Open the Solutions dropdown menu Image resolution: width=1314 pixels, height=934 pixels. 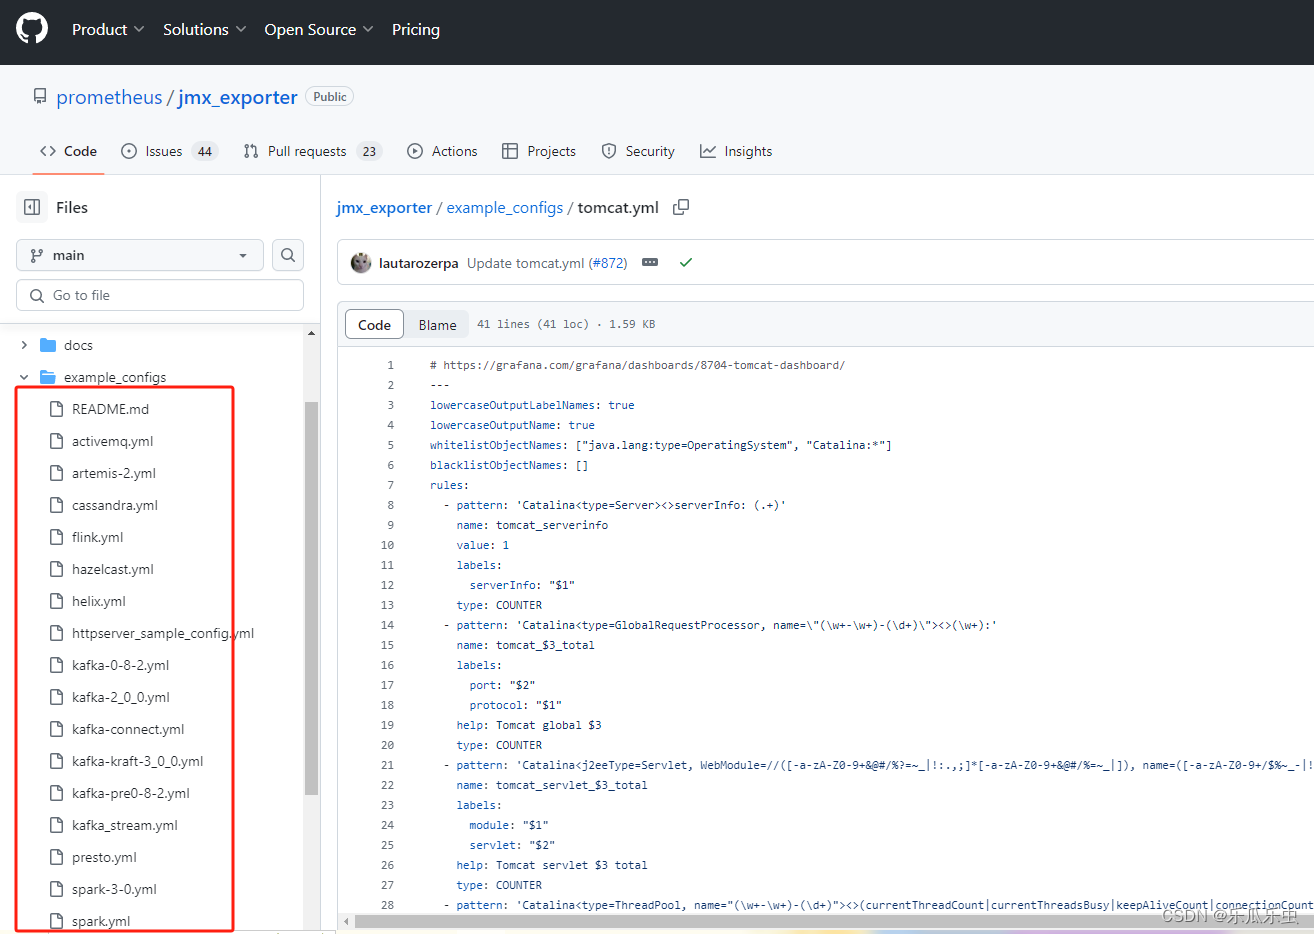[x=205, y=29]
